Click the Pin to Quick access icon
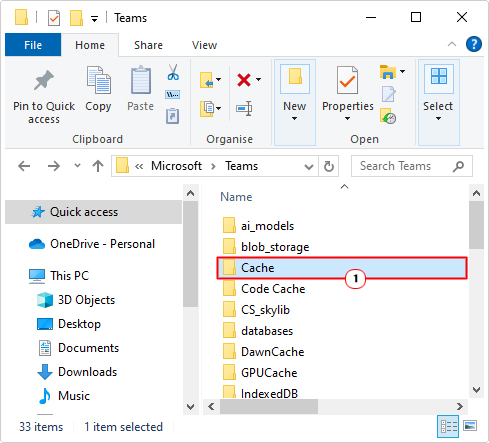Image resolution: width=489 pixels, height=443 pixels. [x=44, y=80]
